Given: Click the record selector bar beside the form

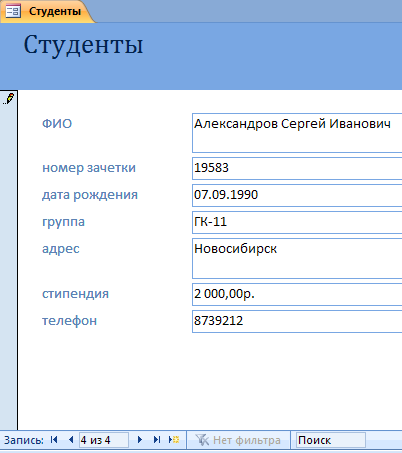Looking at the screenshot, I should pyautogui.click(x=9, y=260).
